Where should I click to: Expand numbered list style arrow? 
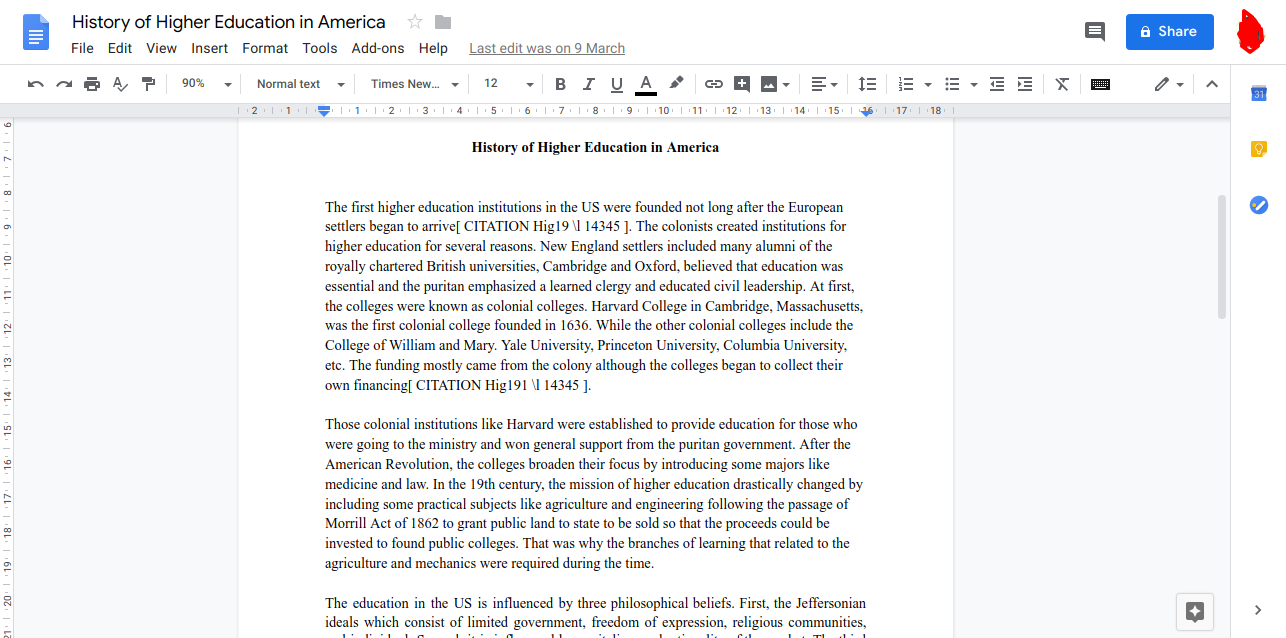coord(927,85)
